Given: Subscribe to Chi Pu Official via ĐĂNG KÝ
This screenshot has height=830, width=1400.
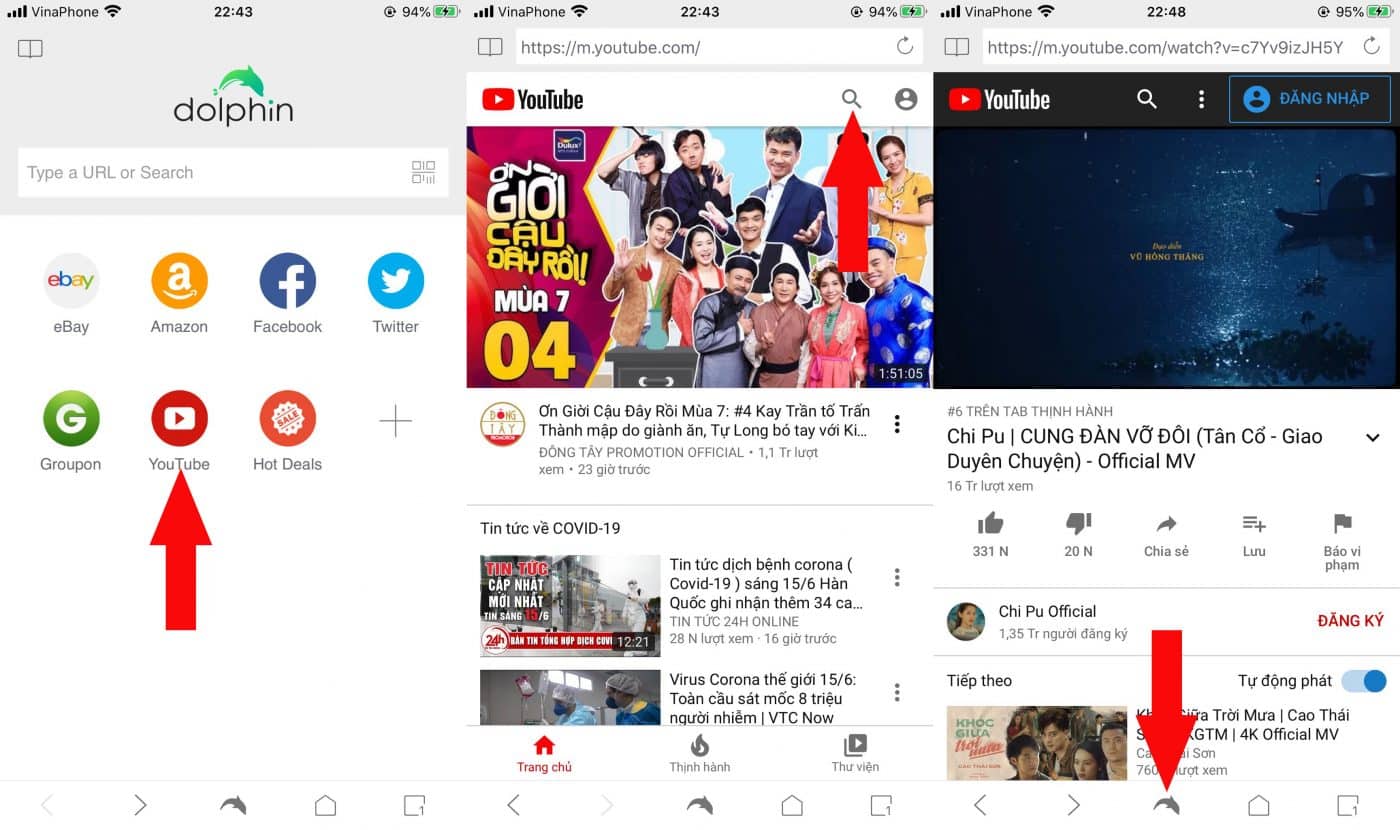Looking at the screenshot, I should click(1351, 620).
